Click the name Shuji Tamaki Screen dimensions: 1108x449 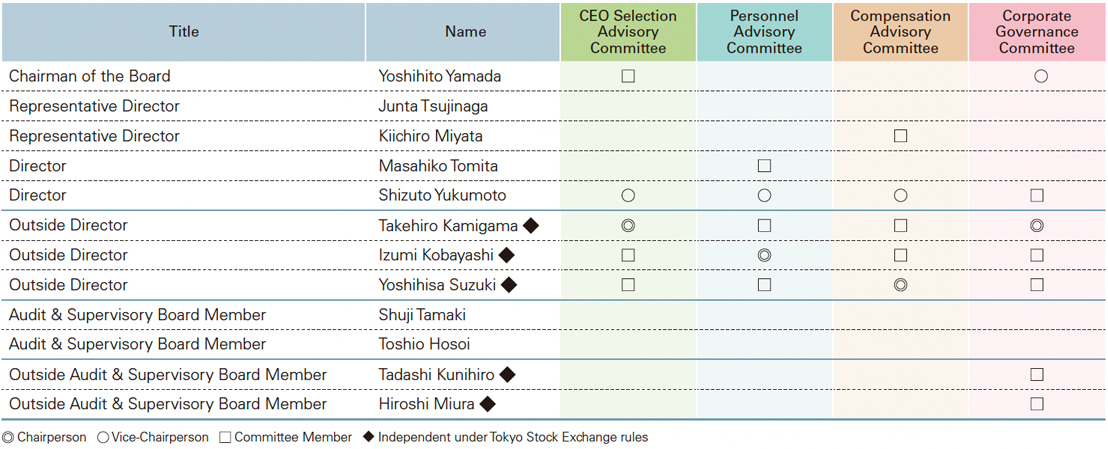coord(423,315)
